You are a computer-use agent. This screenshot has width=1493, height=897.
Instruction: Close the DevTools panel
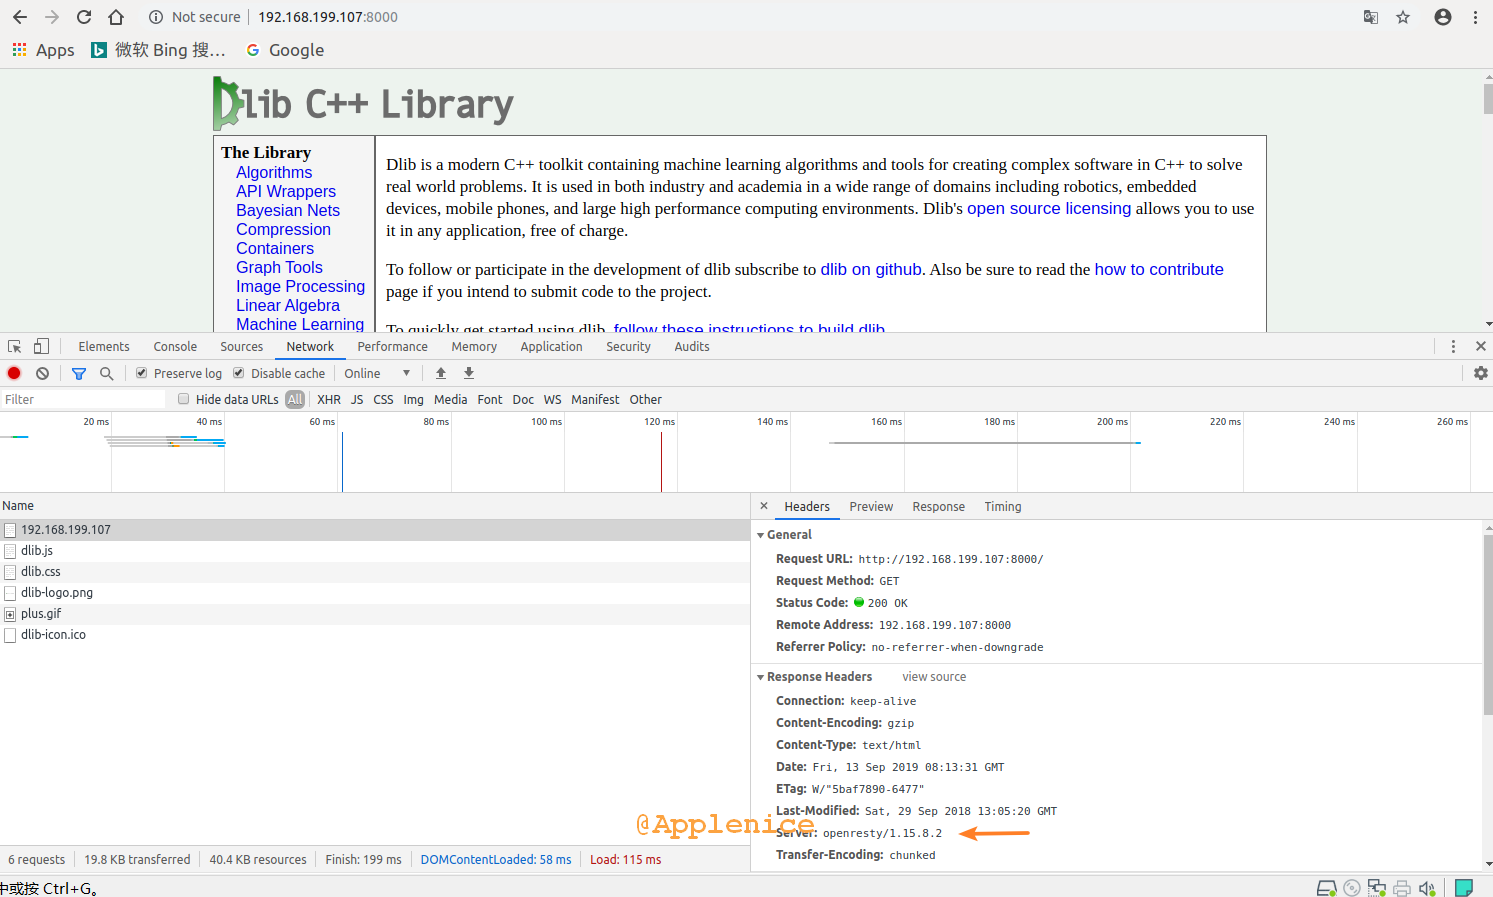pyautogui.click(x=1481, y=346)
